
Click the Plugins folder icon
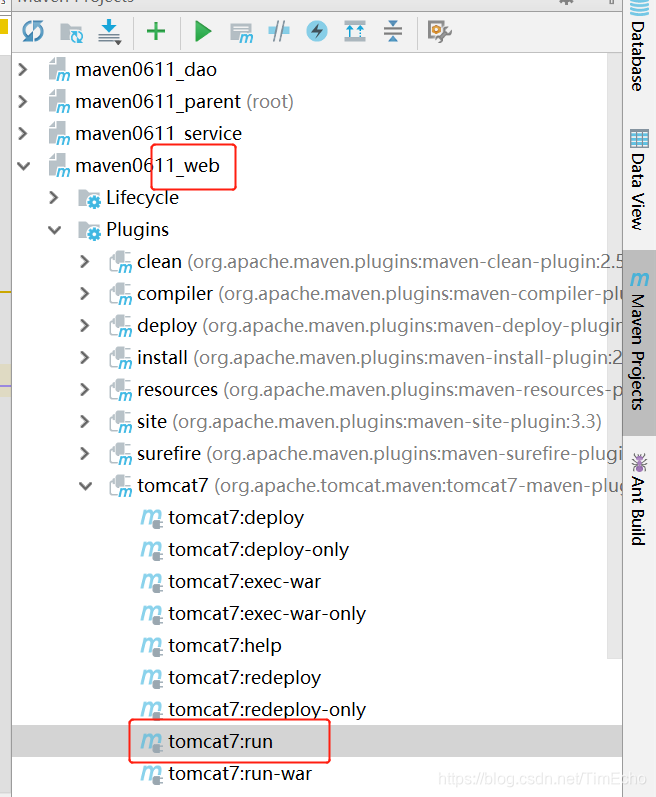(89, 231)
